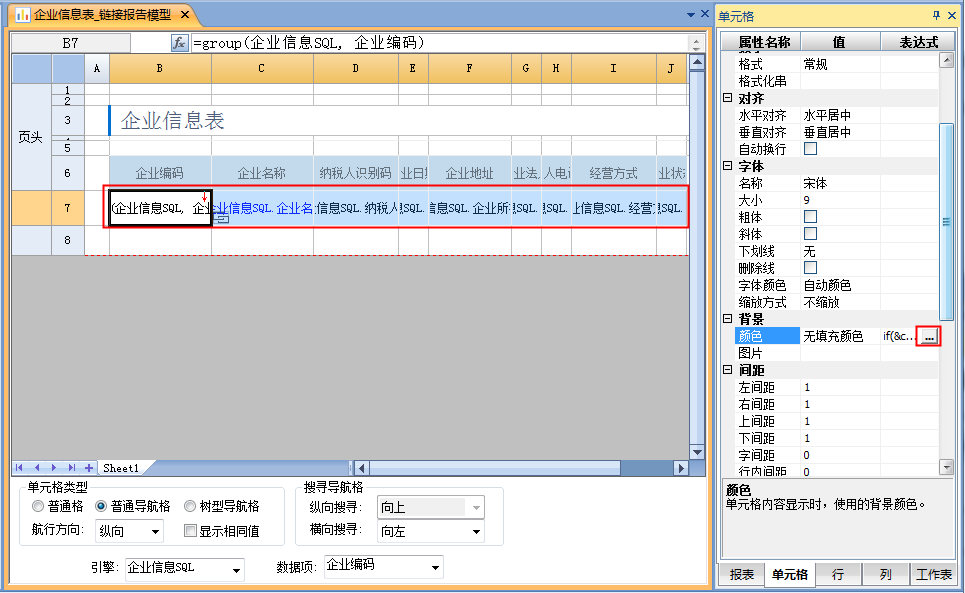965x593 pixels.
Task: Go to the next sheet arrow
Action: (56, 467)
